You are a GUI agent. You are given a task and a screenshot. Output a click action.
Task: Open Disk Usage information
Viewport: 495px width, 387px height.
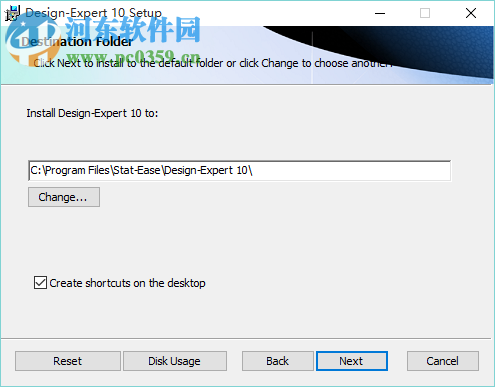175,361
